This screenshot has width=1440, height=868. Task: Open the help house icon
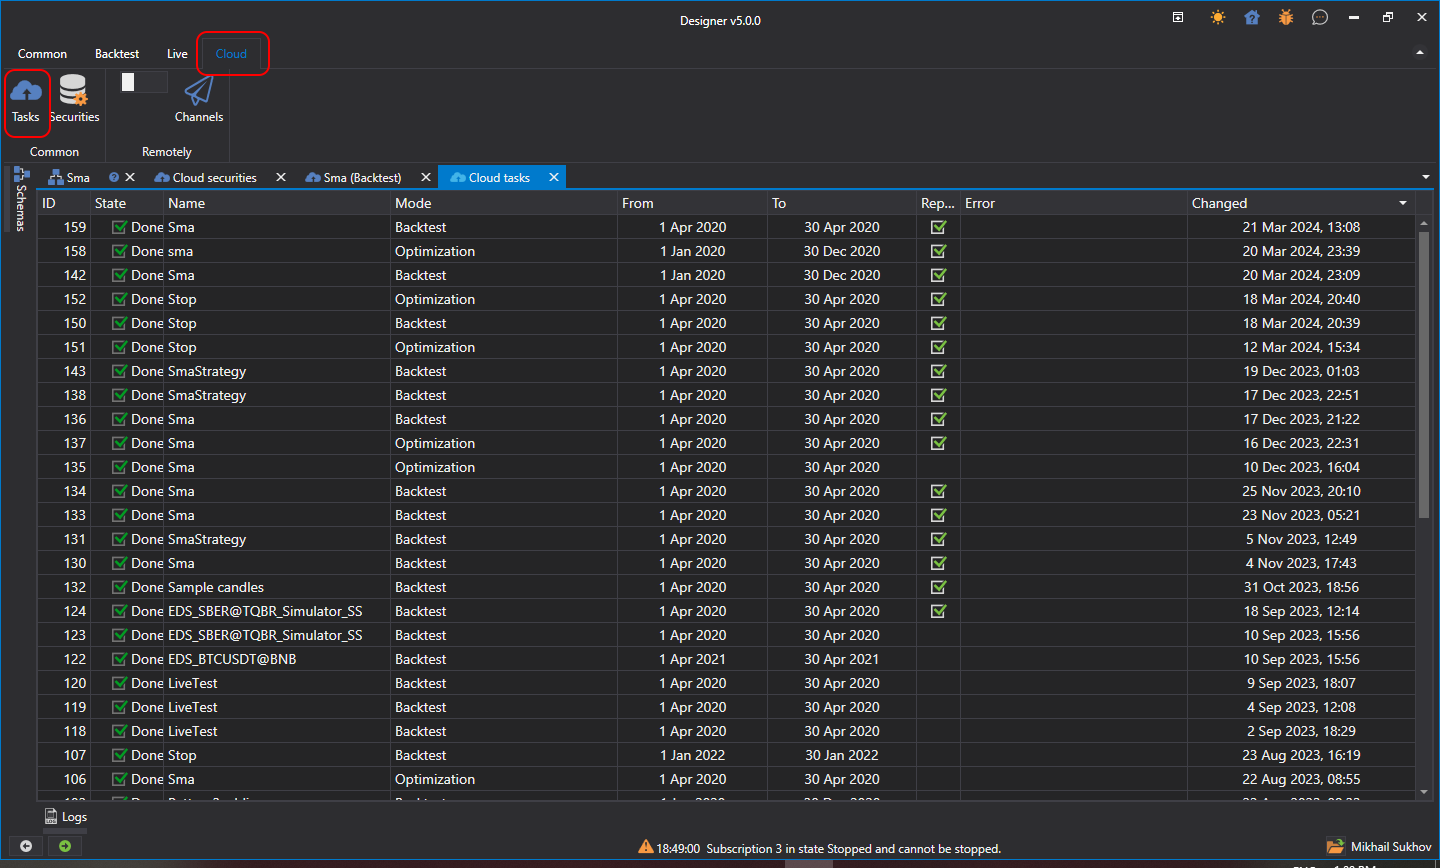coord(1252,18)
